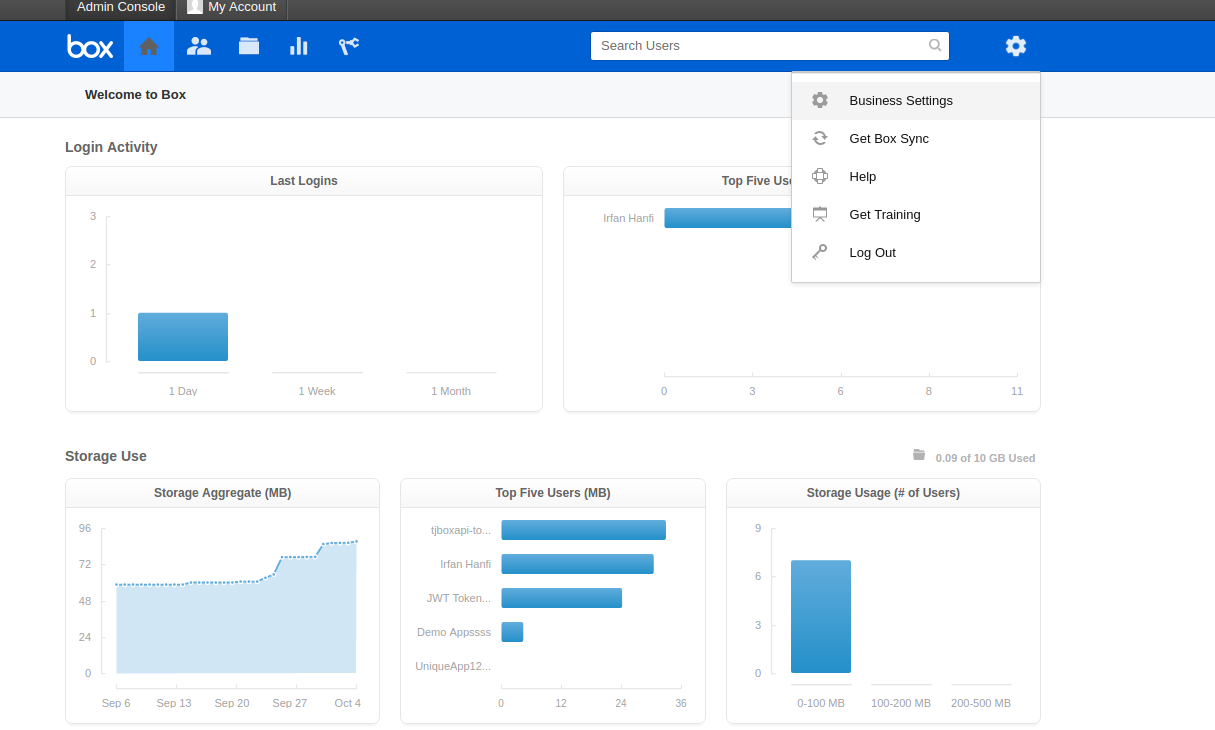Click Log Out in menu
This screenshot has height=730, width=1215.
coord(872,253)
